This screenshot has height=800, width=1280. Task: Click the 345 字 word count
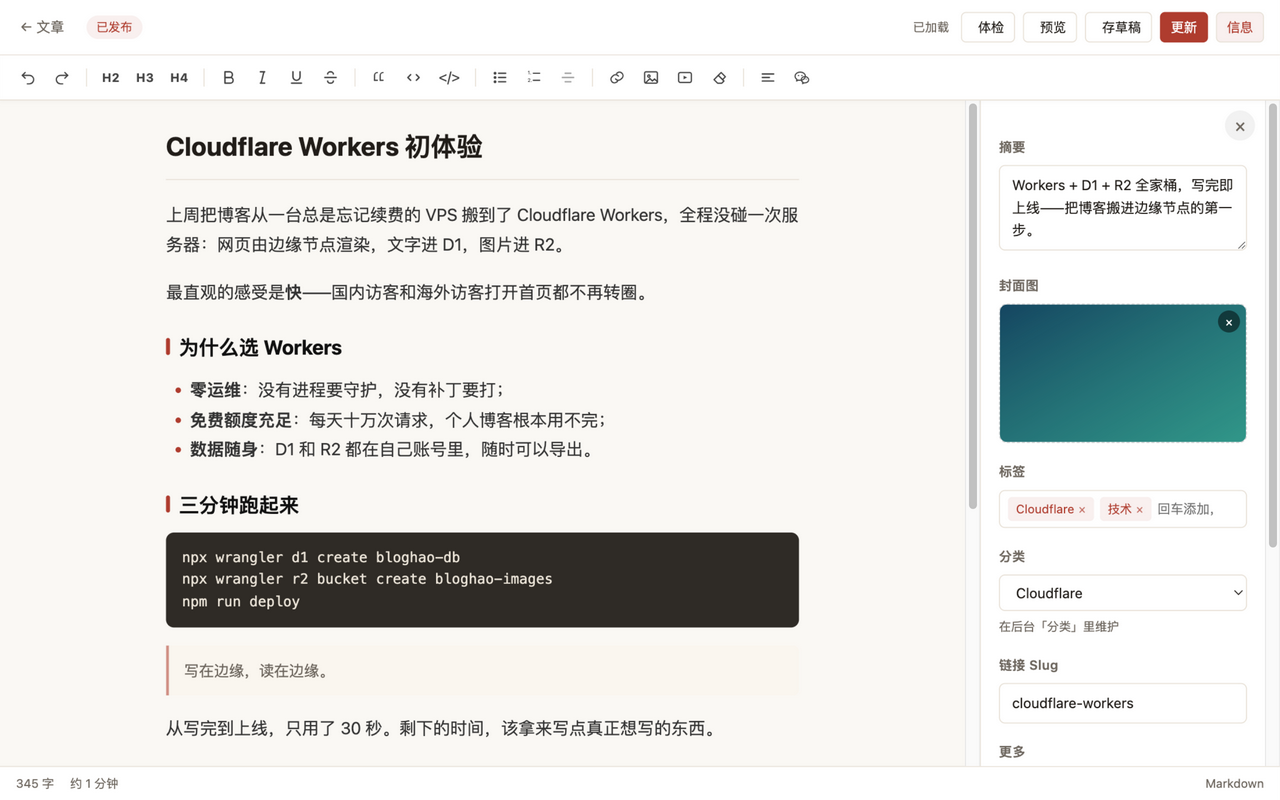pos(35,784)
